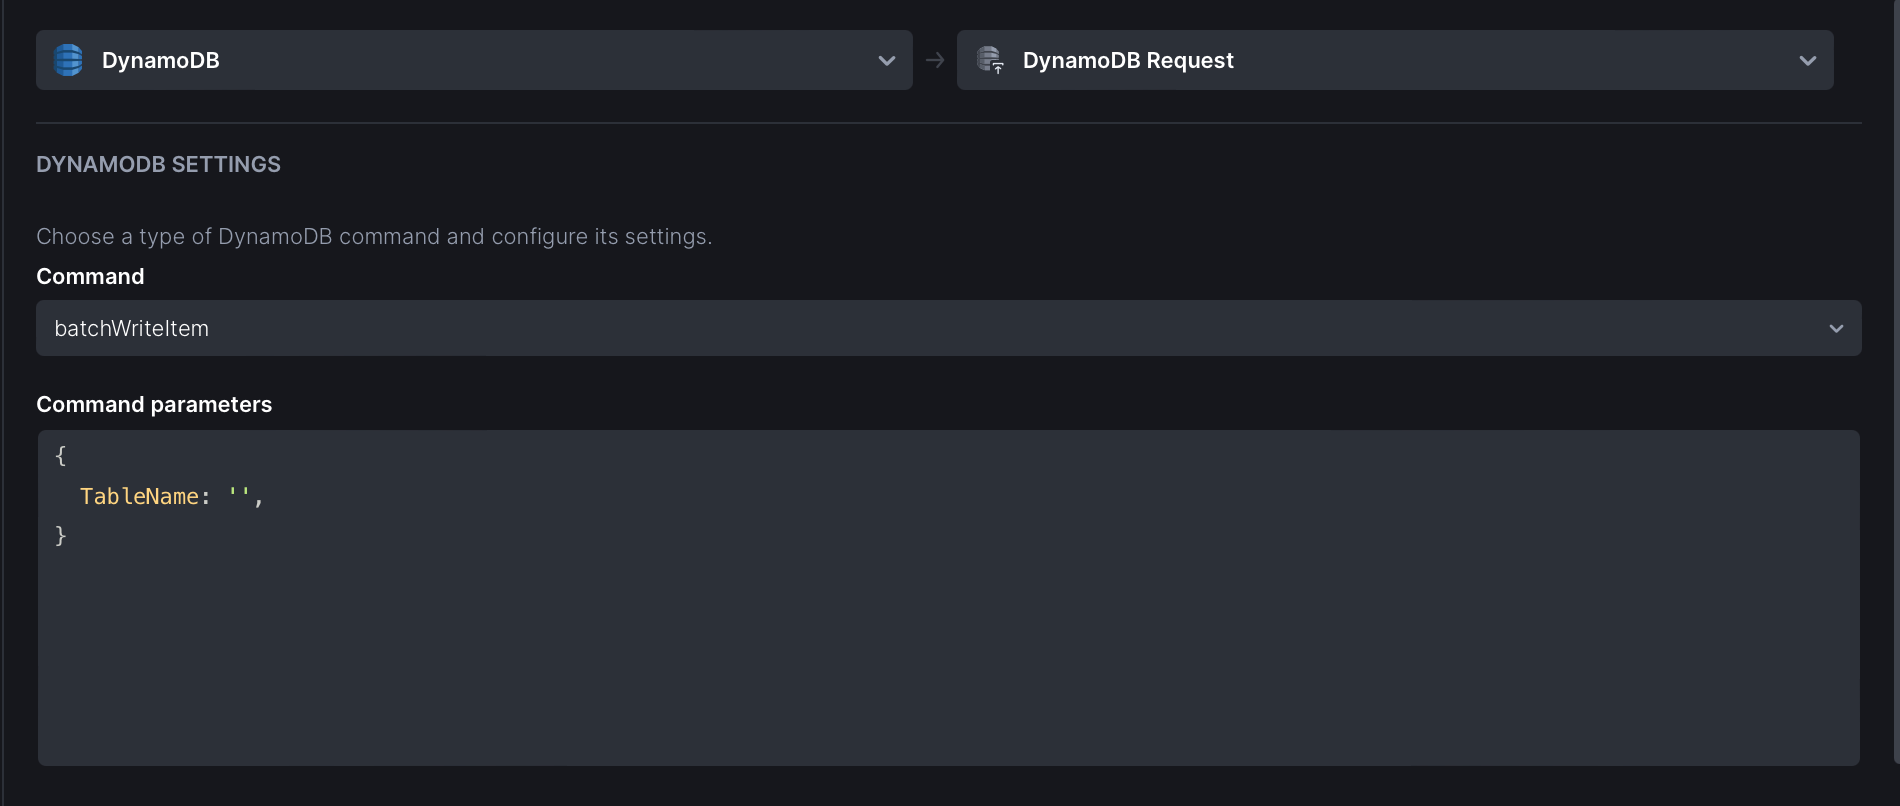The width and height of the screenshot is (1900, 806).
Task: Click the Command label
Action: 90,276
